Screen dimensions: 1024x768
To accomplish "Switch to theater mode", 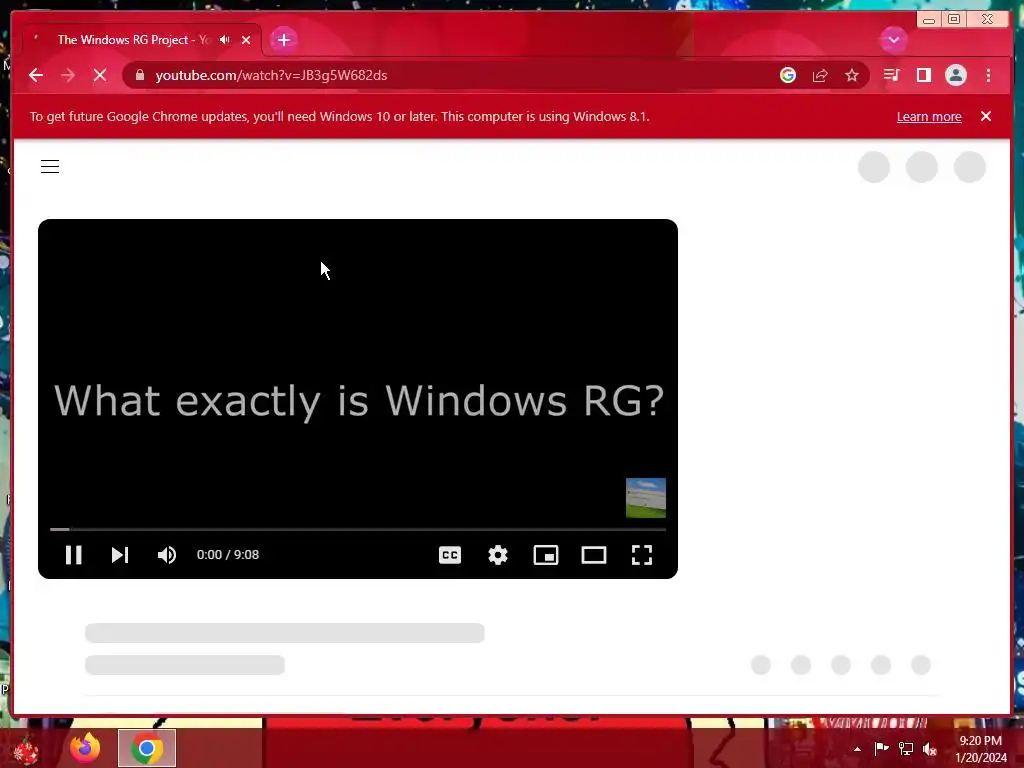I will coord(594,555).
